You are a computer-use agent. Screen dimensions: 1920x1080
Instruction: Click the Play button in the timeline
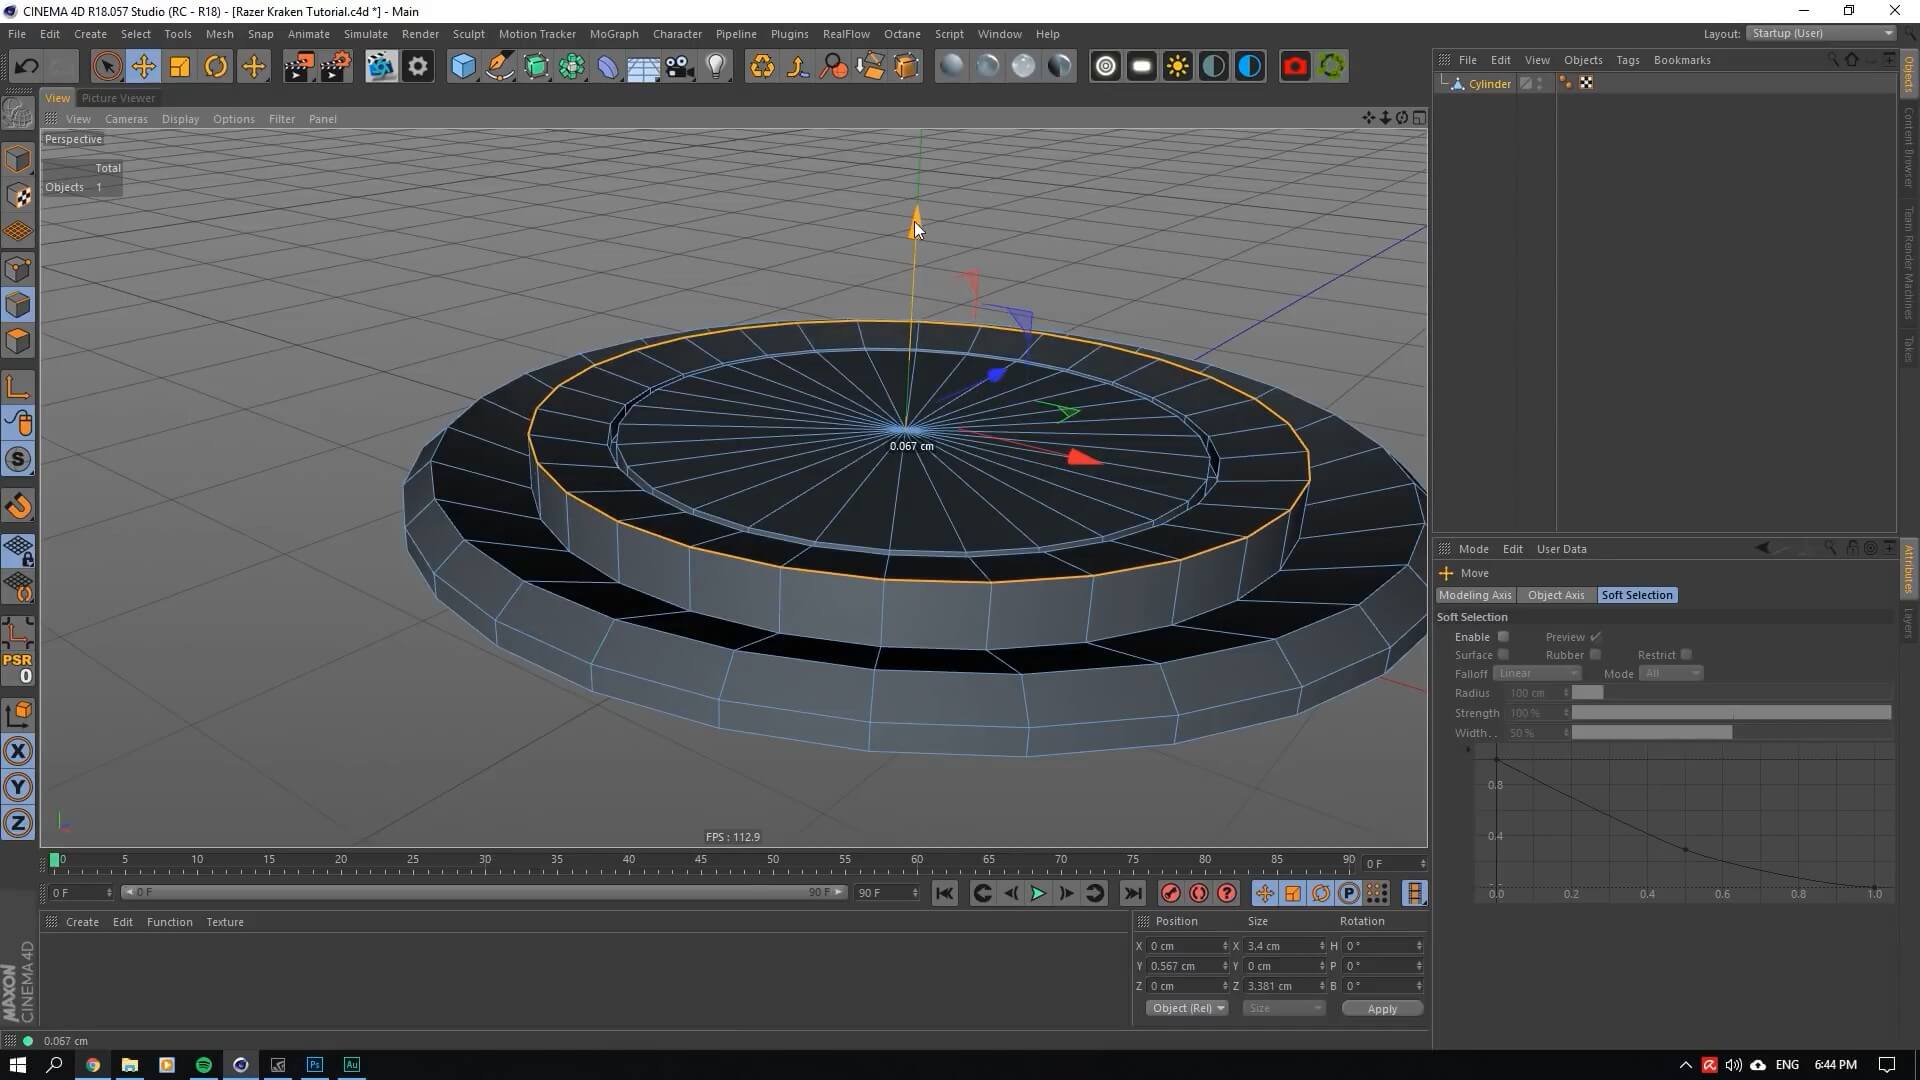tap(1038, 893)
